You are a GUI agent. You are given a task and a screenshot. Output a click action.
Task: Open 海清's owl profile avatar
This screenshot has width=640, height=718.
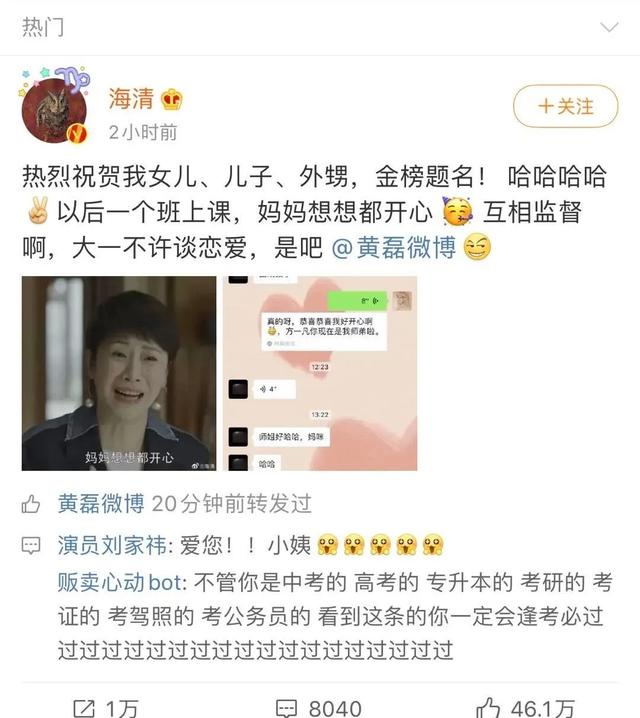click(54, 110)
